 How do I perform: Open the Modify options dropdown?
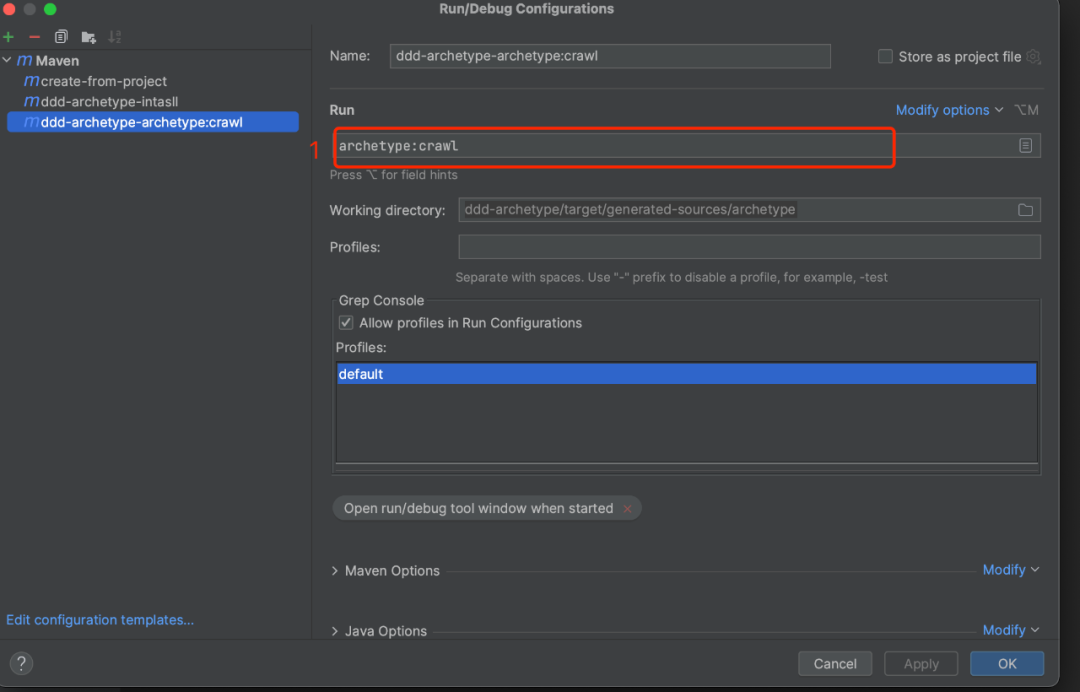[949, 110]
